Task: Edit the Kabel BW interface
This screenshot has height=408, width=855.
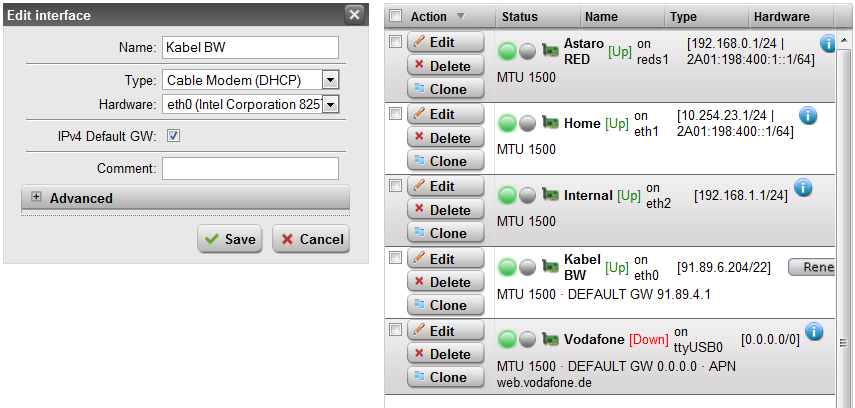Action: [x=445, y=258]
